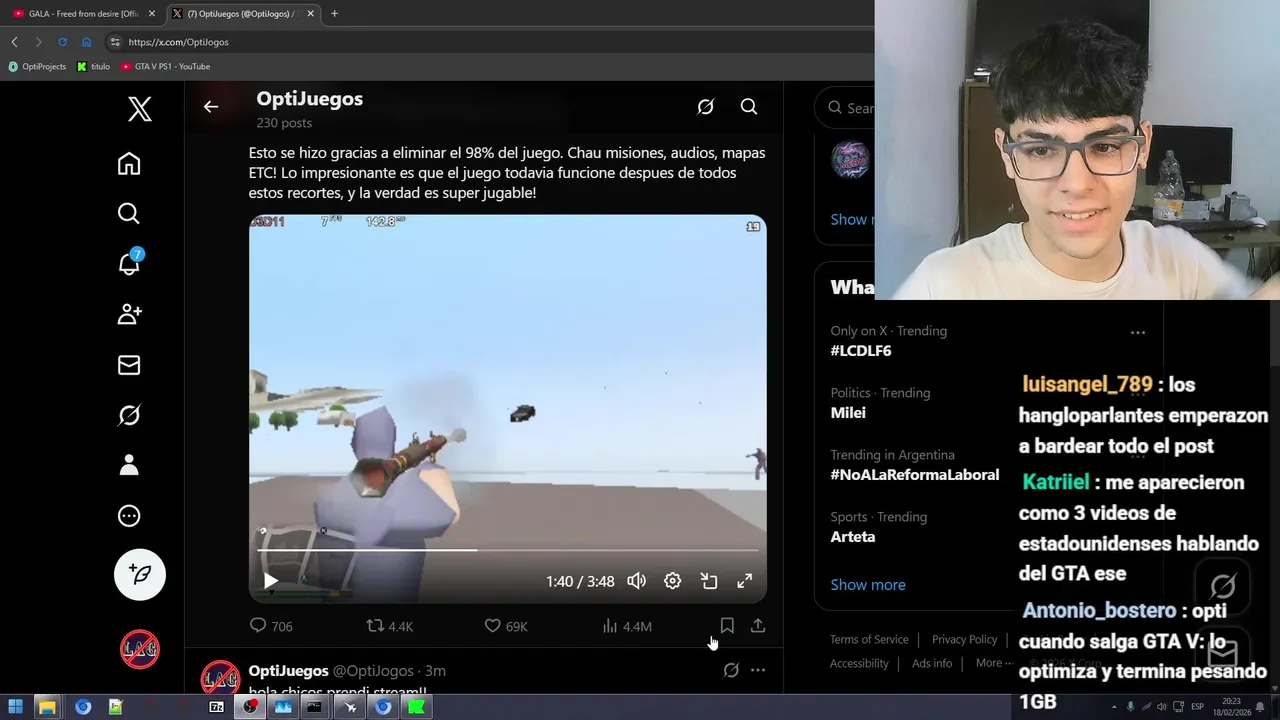Open 7-Zip from the taskbar
Screen dimensions: 1280x720
coord(216,707)
